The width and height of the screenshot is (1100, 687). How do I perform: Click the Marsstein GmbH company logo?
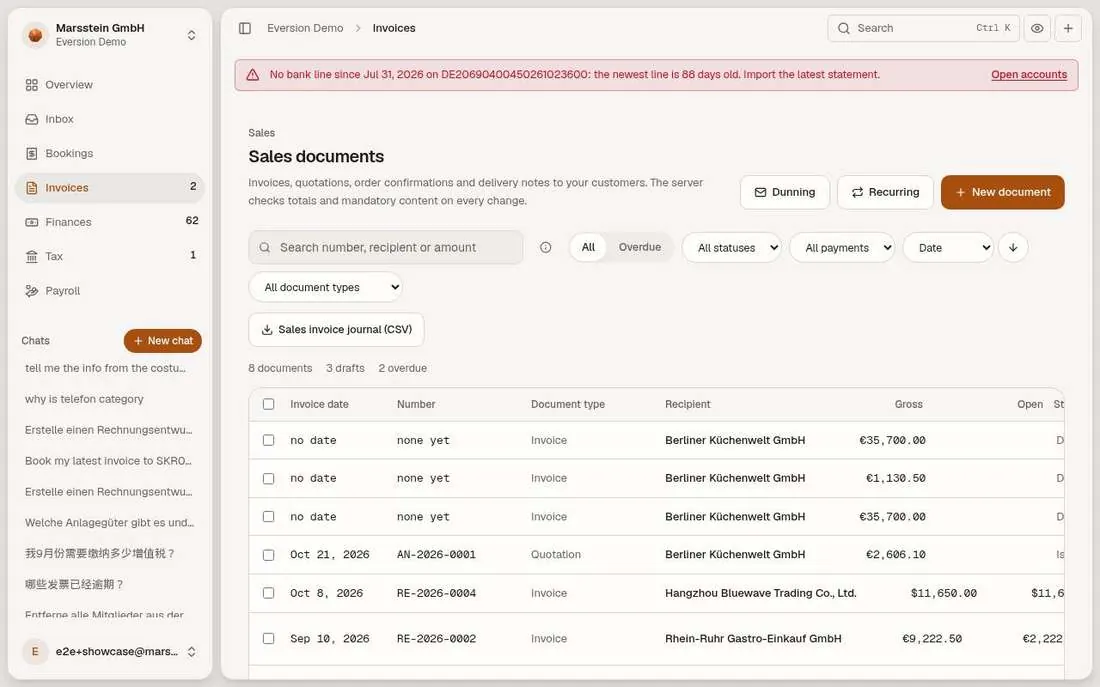coord(35,34)
